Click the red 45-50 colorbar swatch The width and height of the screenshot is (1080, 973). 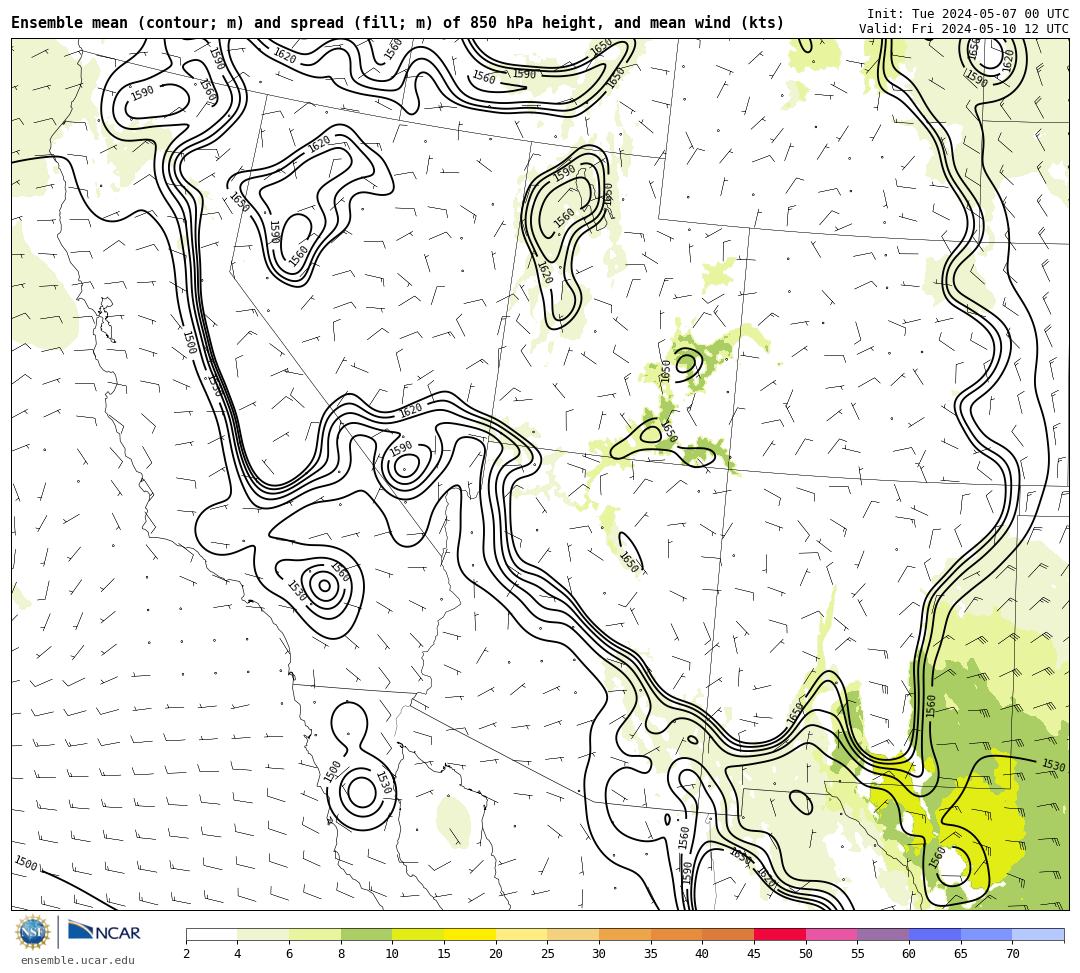coord(780,934)
